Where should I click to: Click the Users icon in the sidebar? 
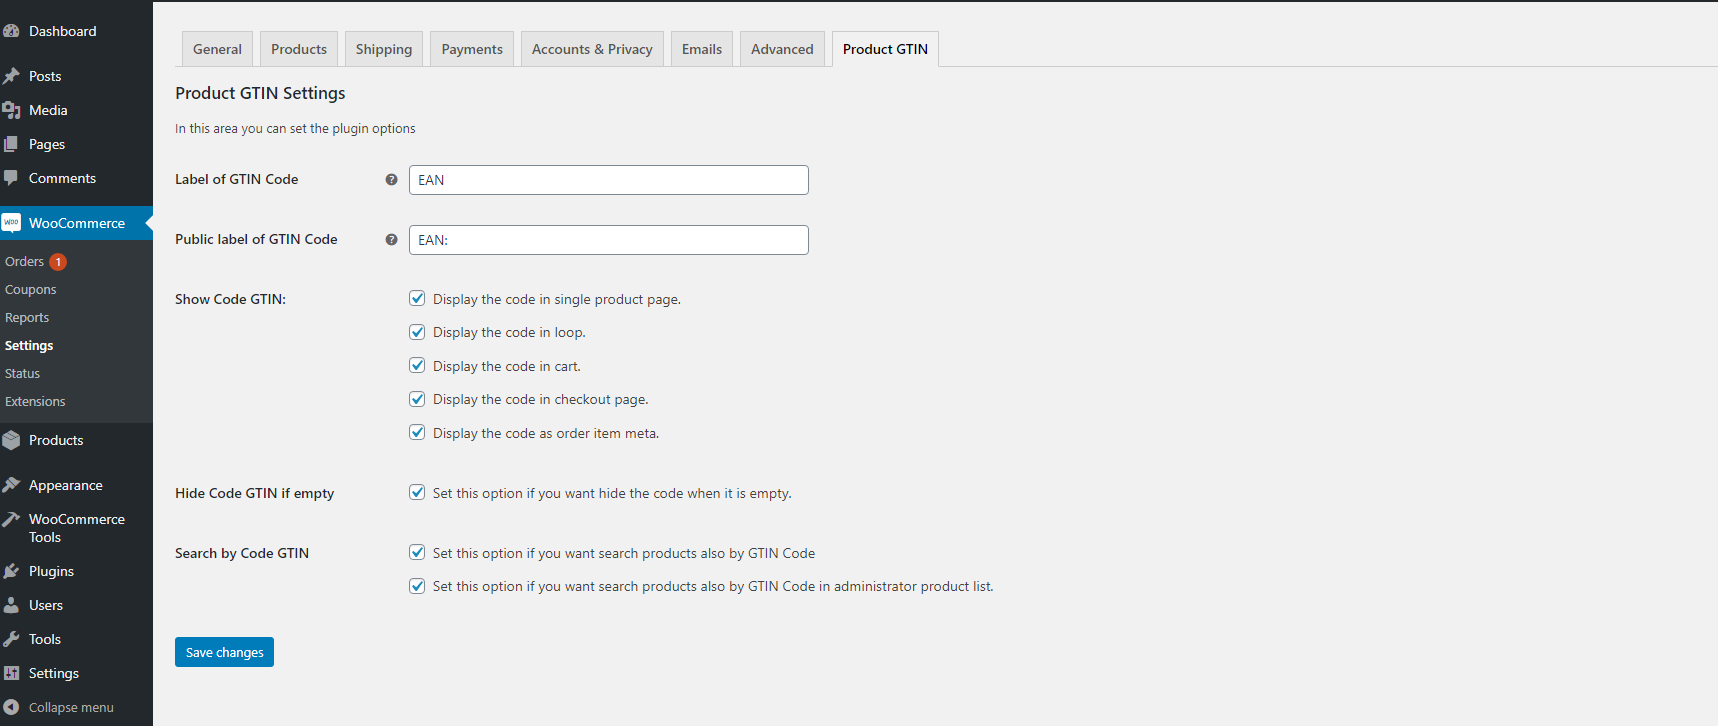point(11,605)
